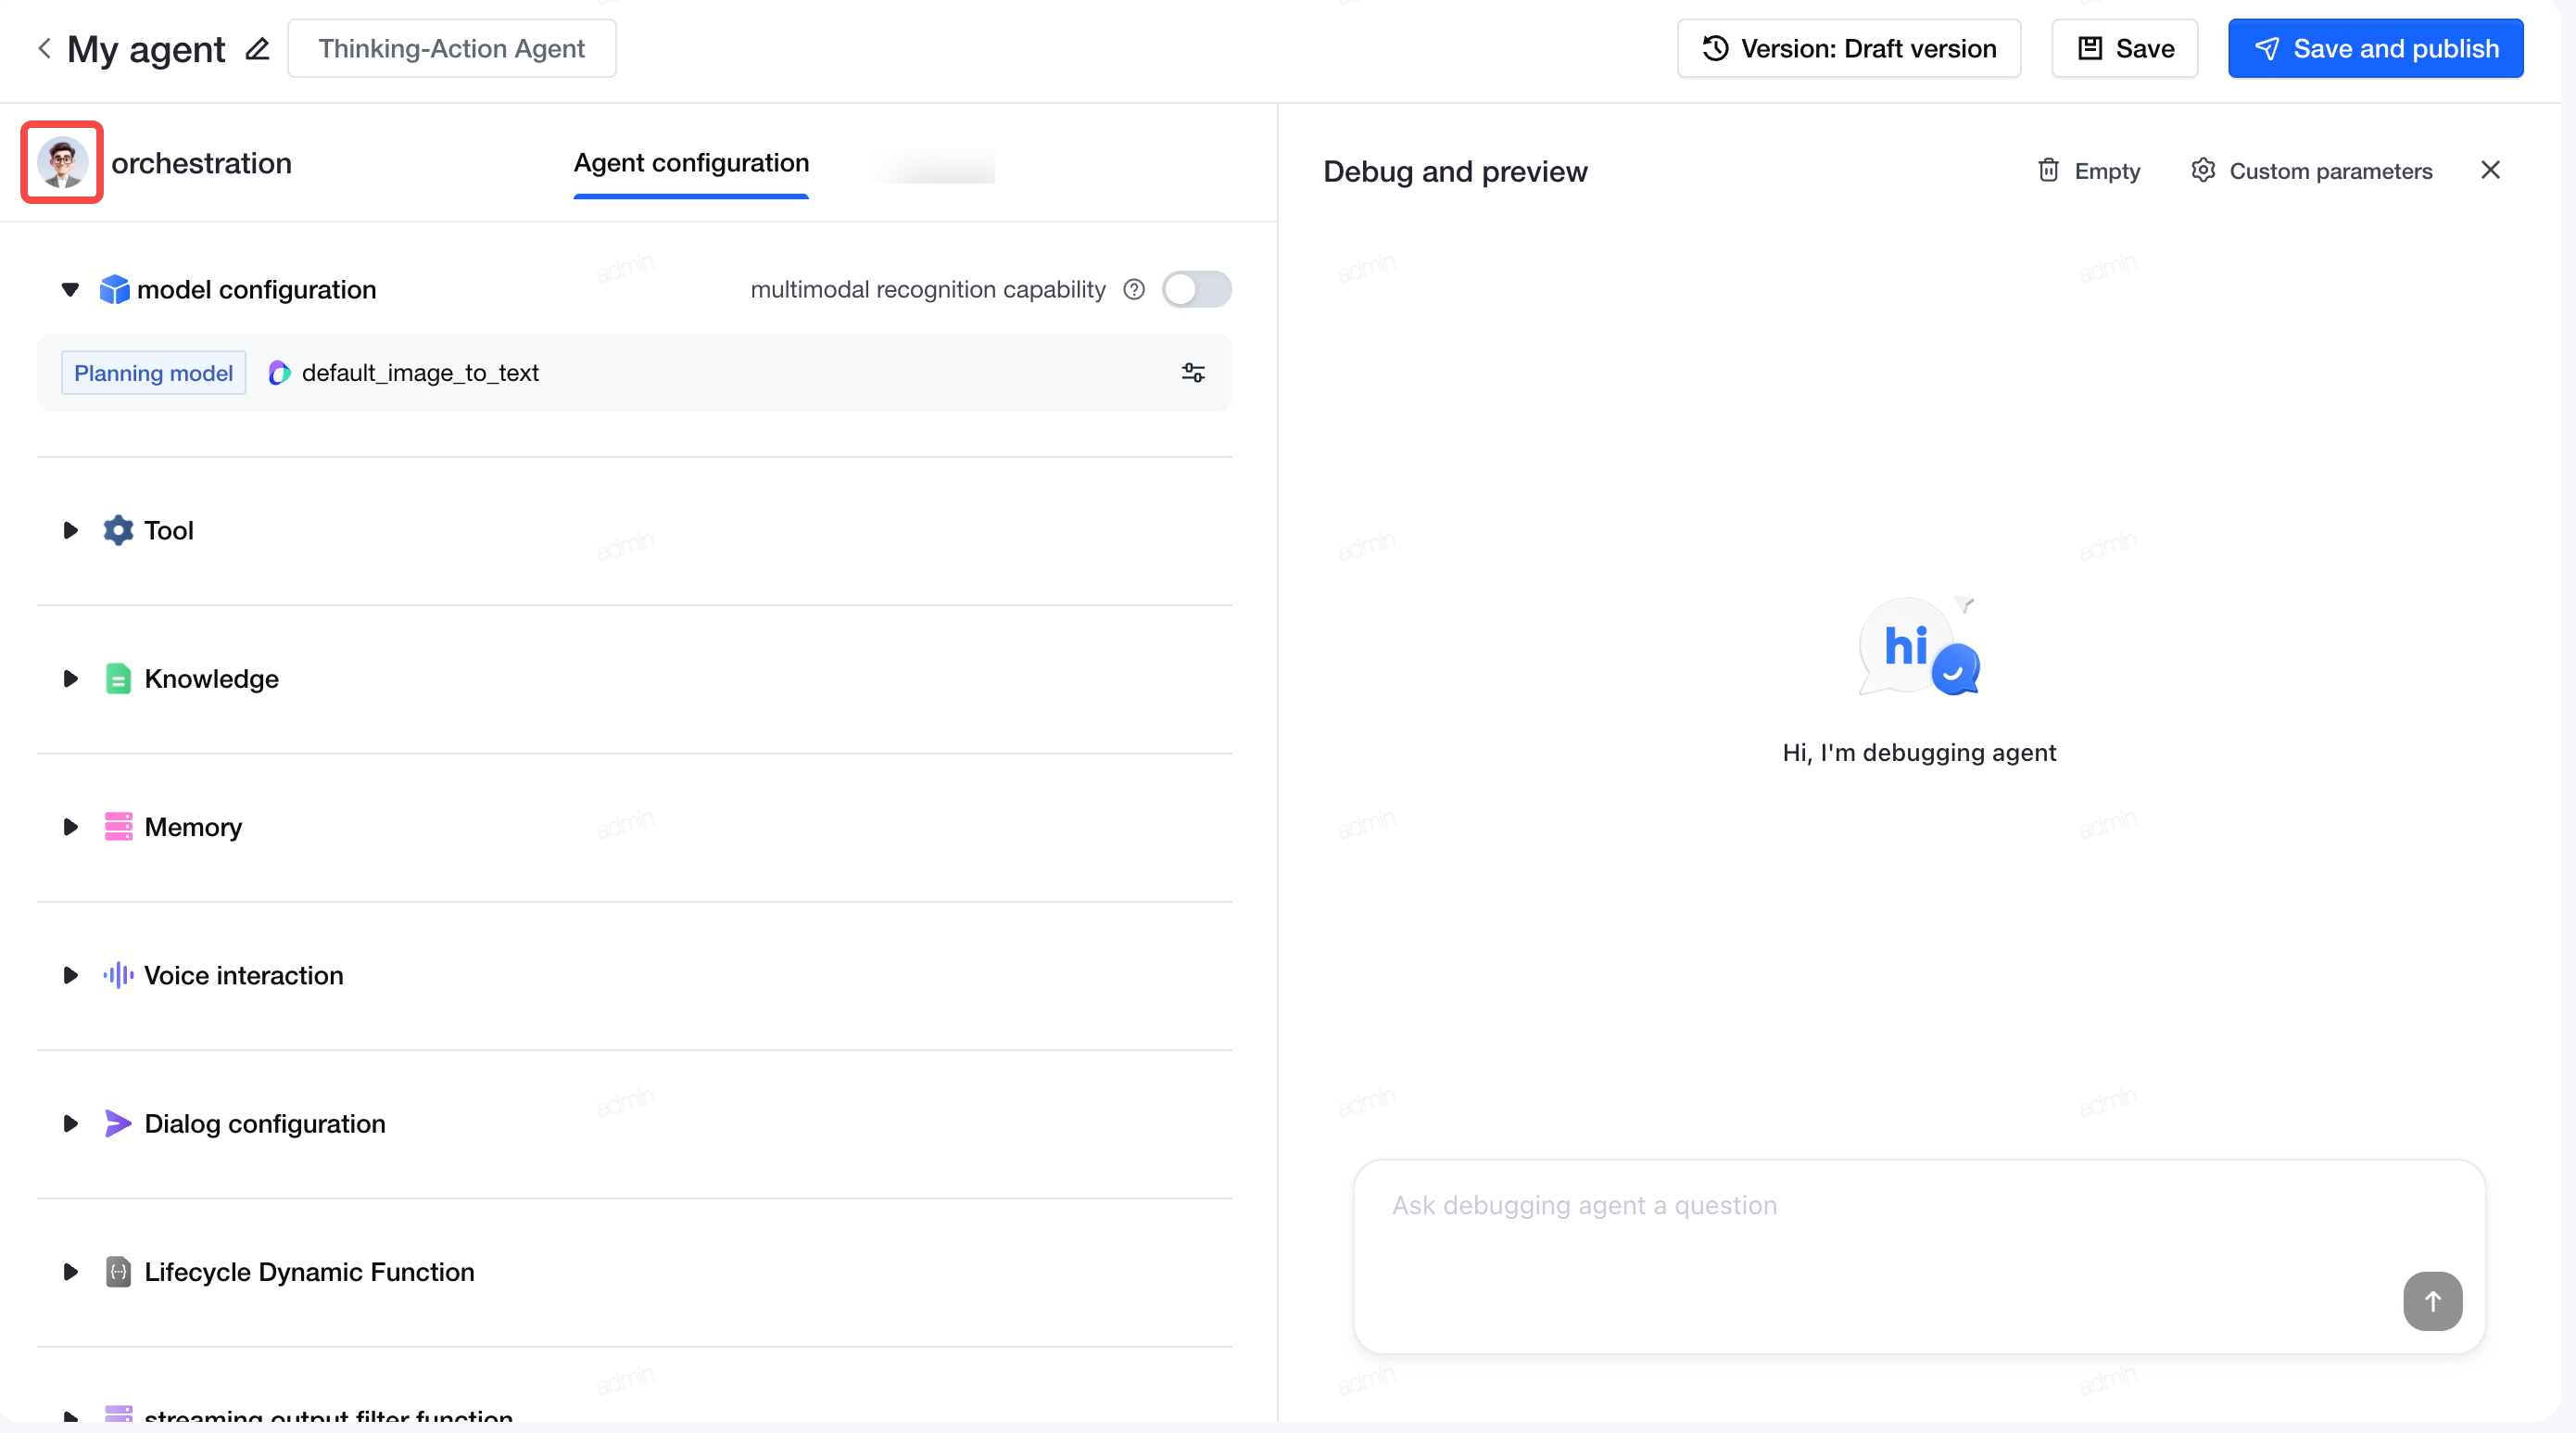Click the multimodal recognition help question icon

click(1133, 289)
